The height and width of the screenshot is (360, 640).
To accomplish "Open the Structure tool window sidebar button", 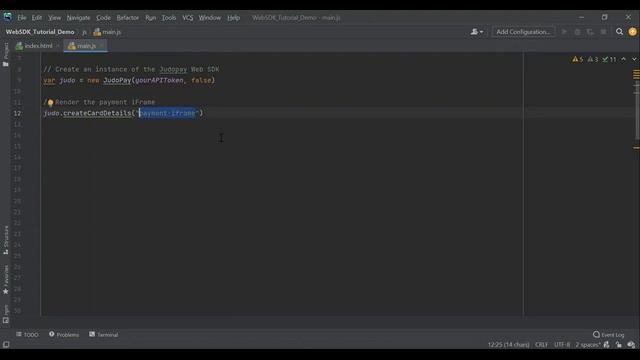I will (x=6, y=240).
